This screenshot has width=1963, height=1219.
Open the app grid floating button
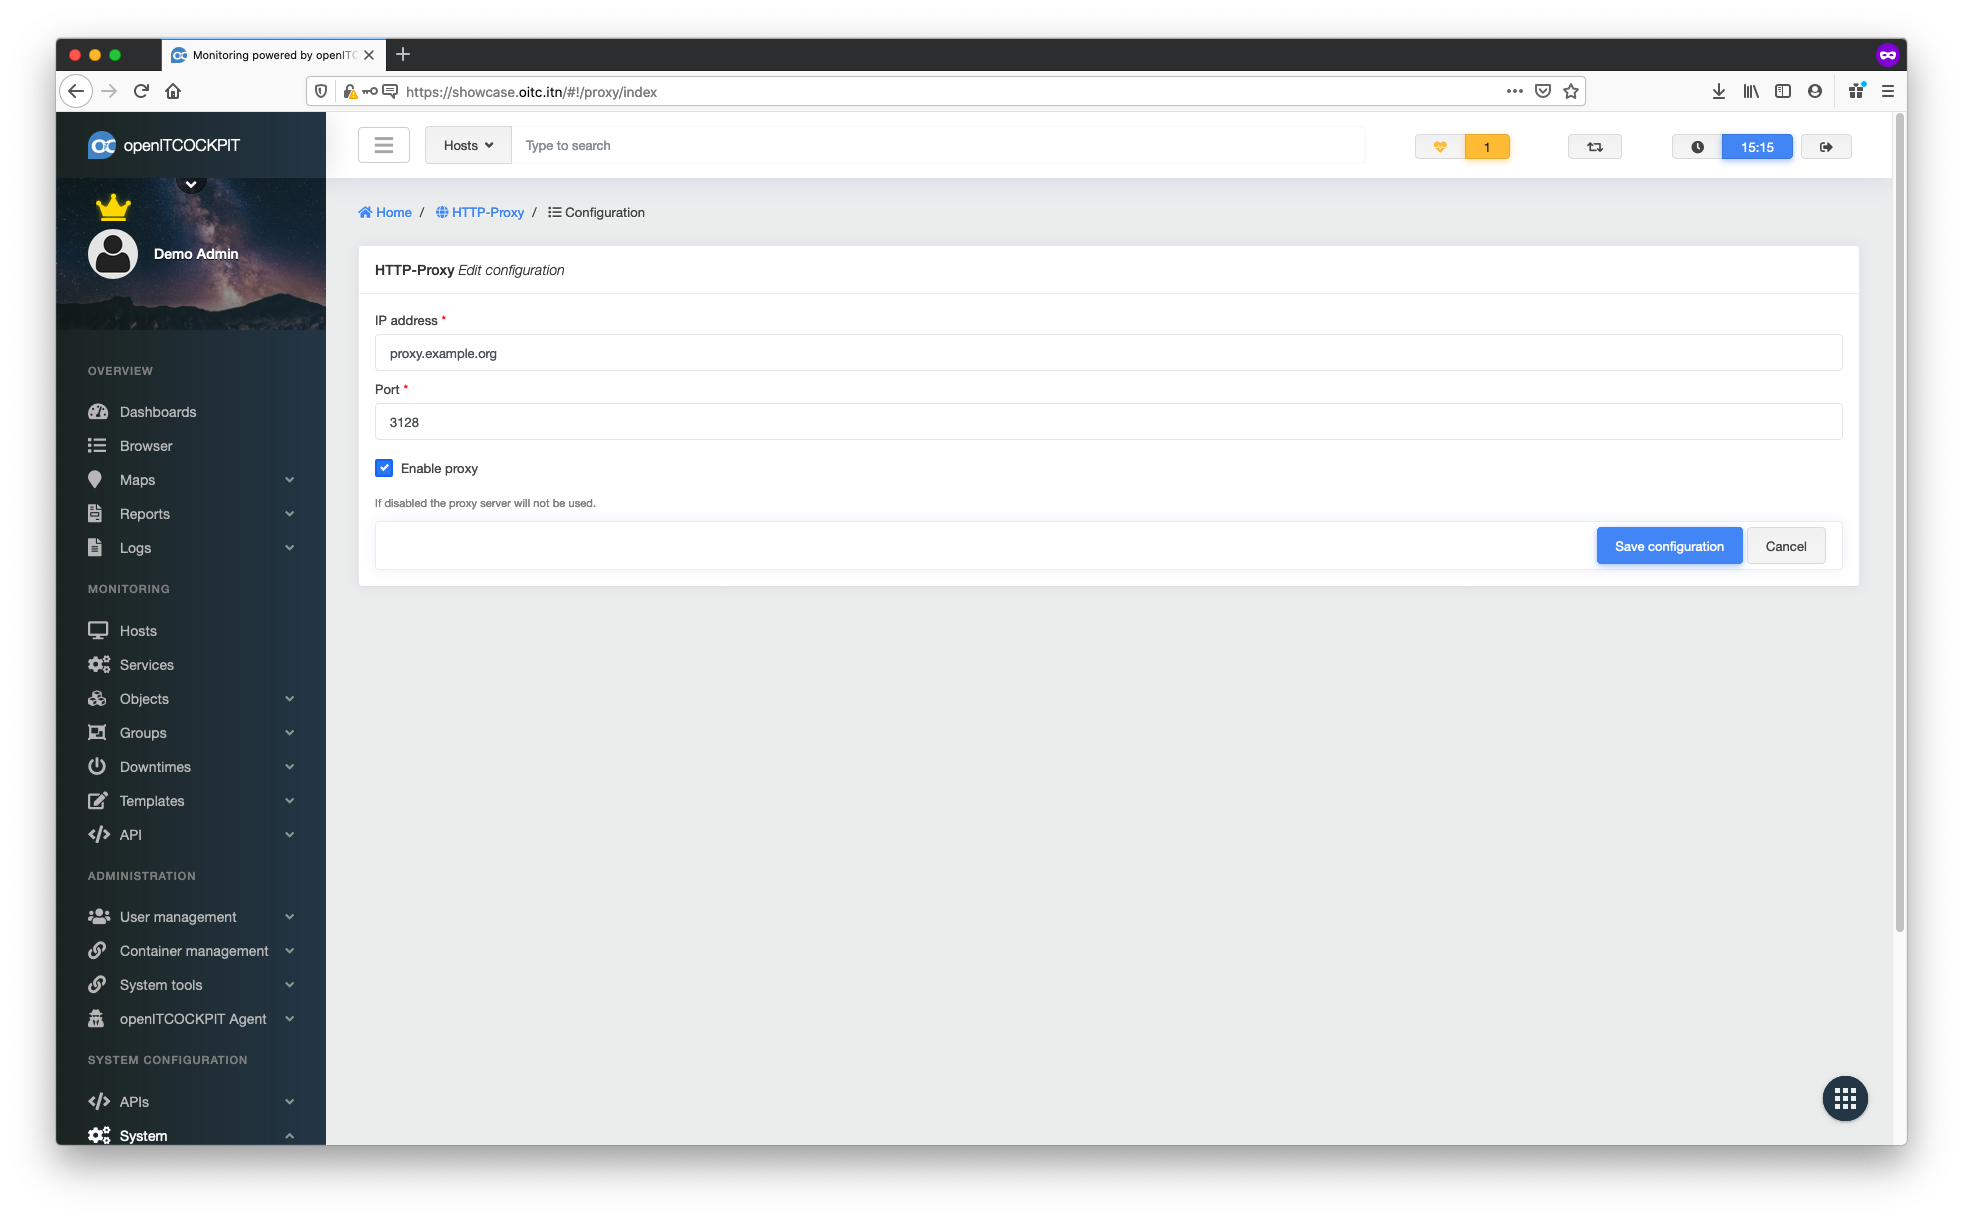(x=1845, y=1099)
